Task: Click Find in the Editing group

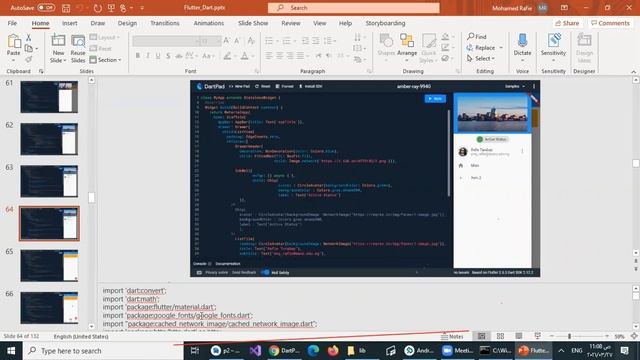Action: coord(477,37)
